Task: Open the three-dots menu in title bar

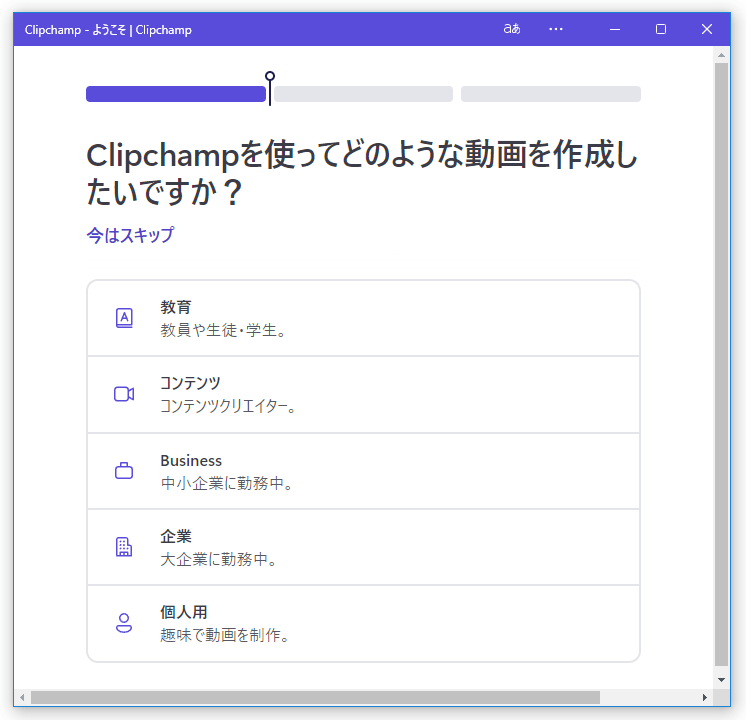Action: (556, 29)
